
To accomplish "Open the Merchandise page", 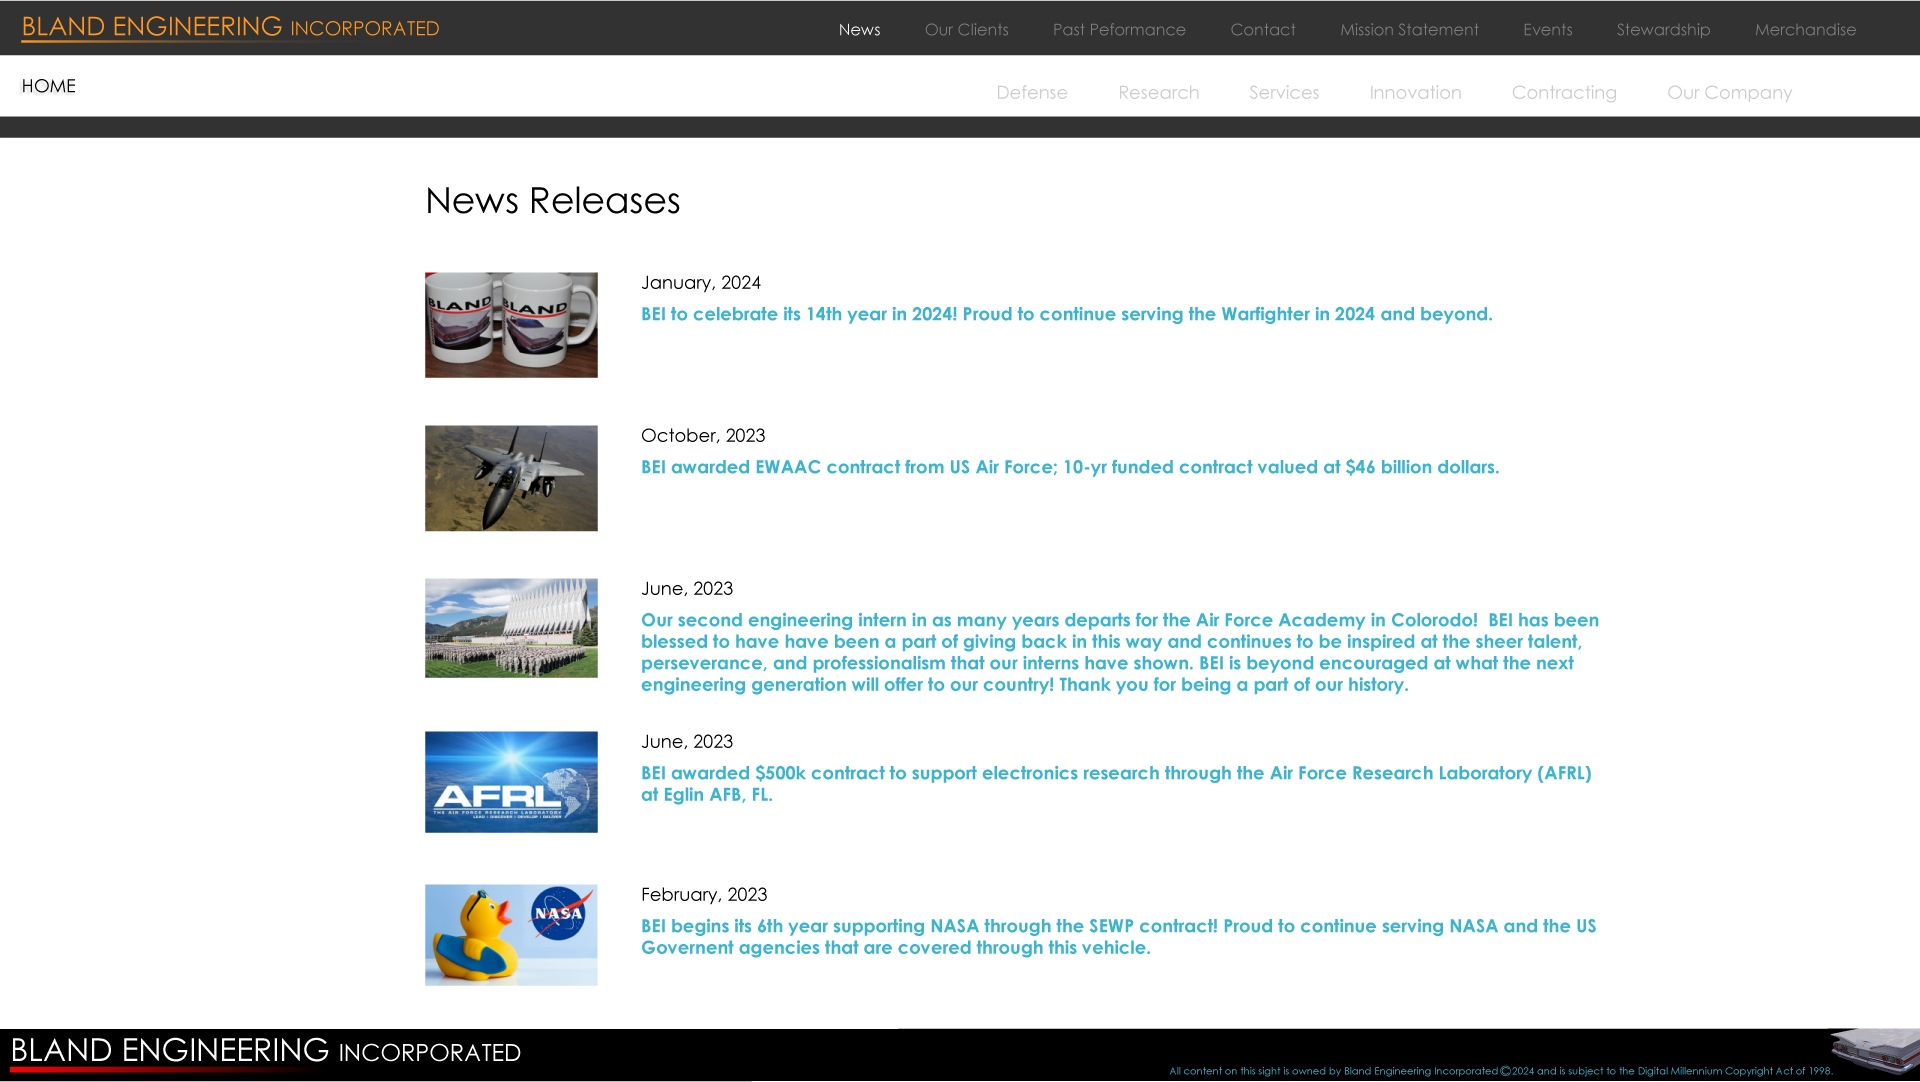I will pyautogui.click(x=1805, y=30).
